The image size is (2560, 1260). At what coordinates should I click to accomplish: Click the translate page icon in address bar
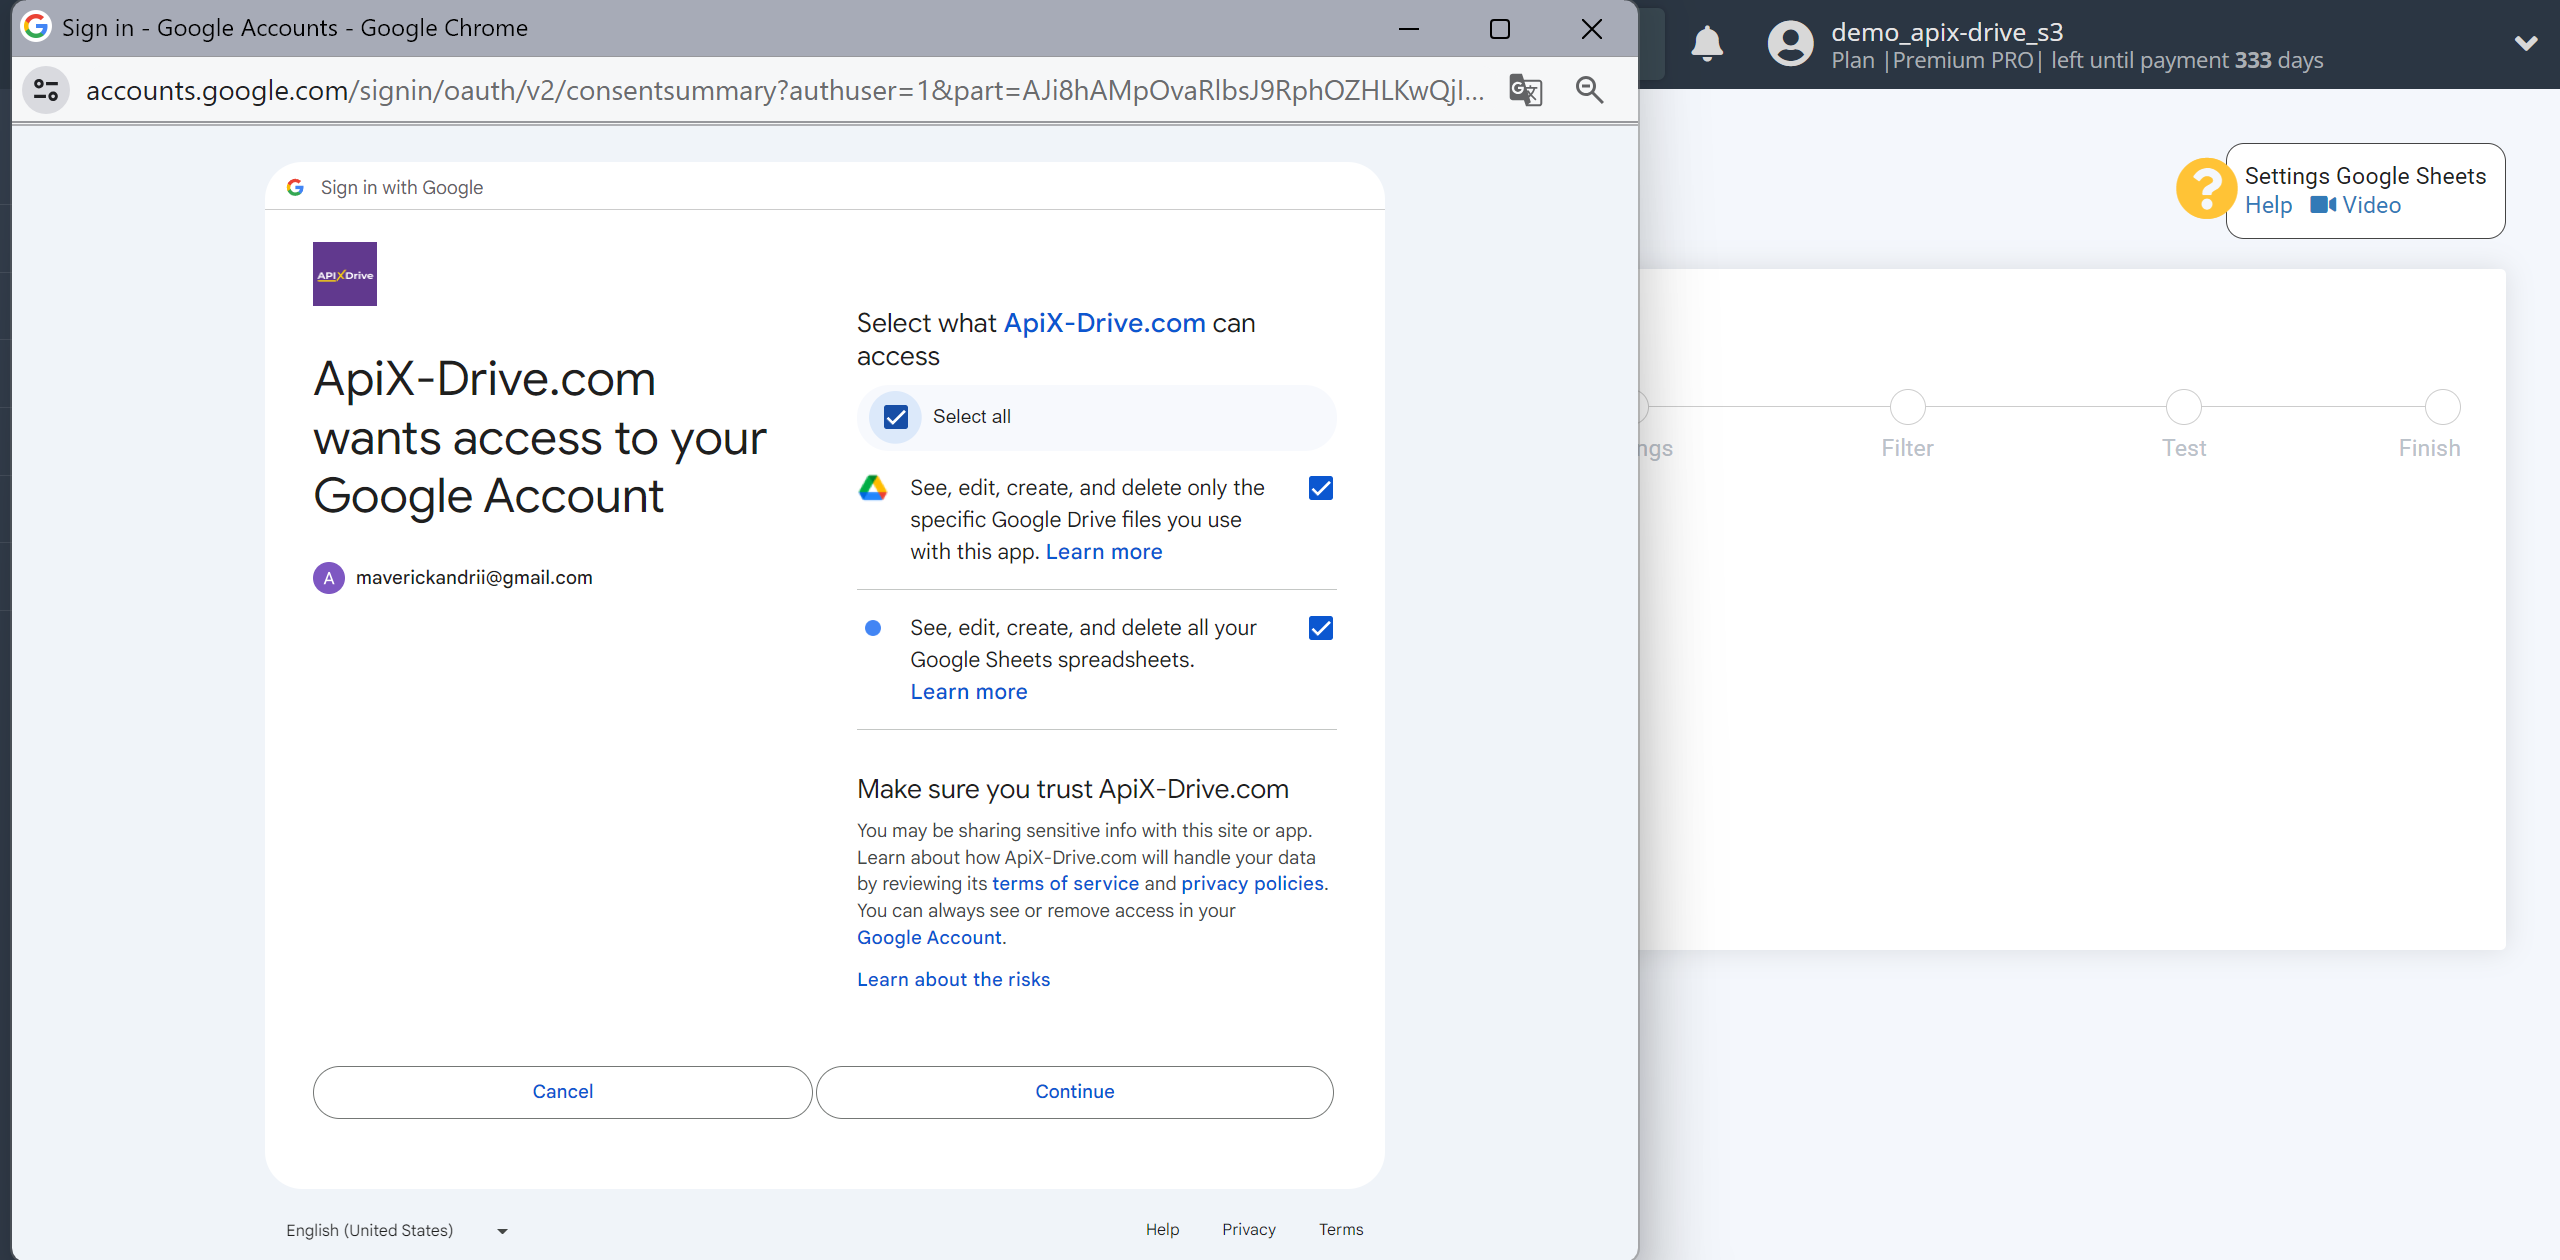[1523, 90]
